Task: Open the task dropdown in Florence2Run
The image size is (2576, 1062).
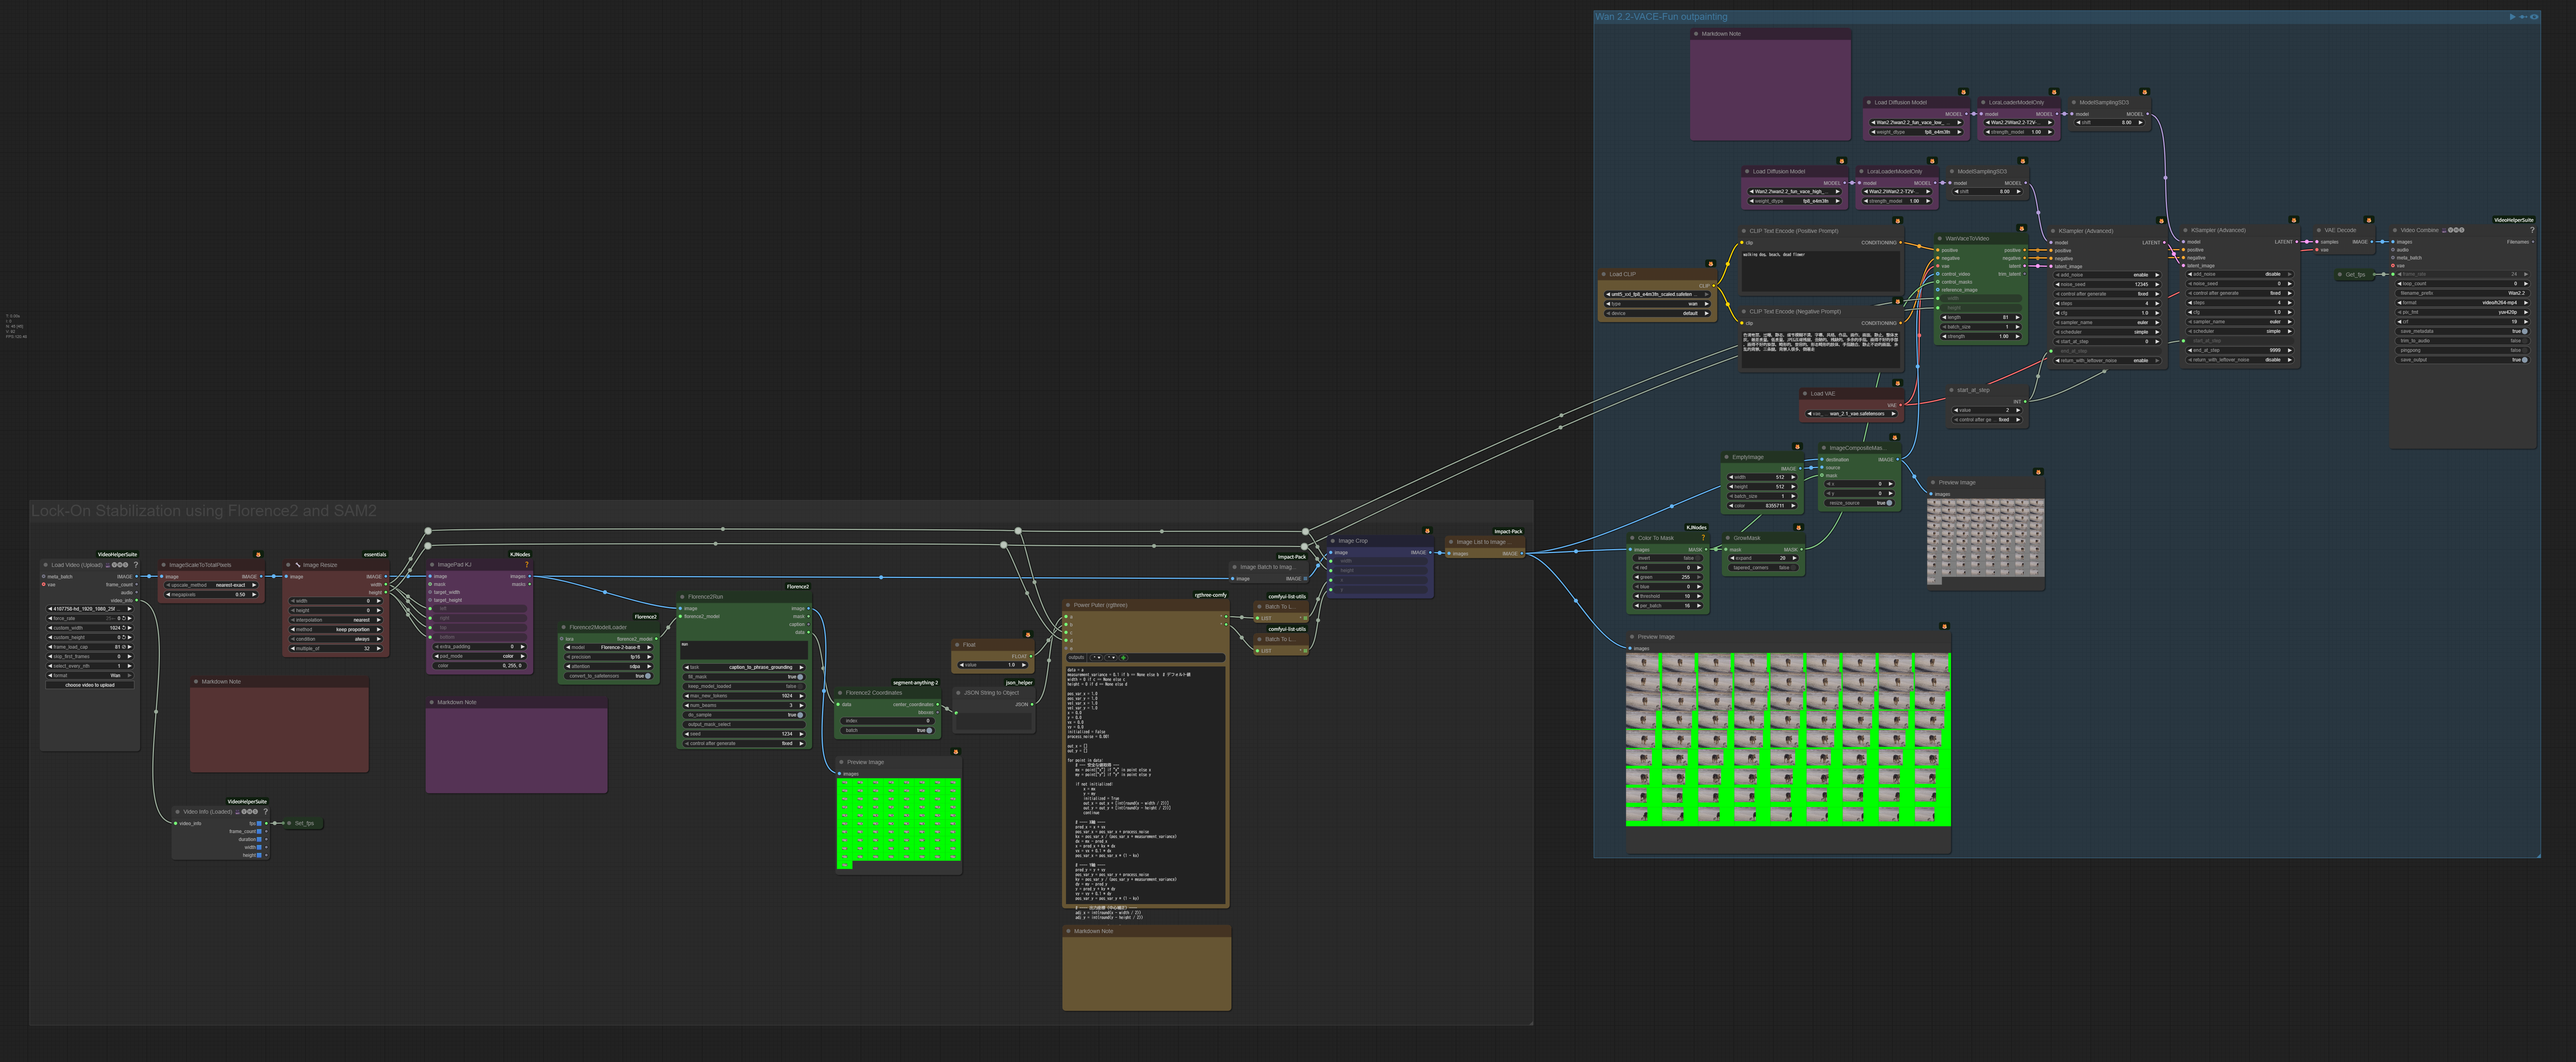Action: click(744, 667)
